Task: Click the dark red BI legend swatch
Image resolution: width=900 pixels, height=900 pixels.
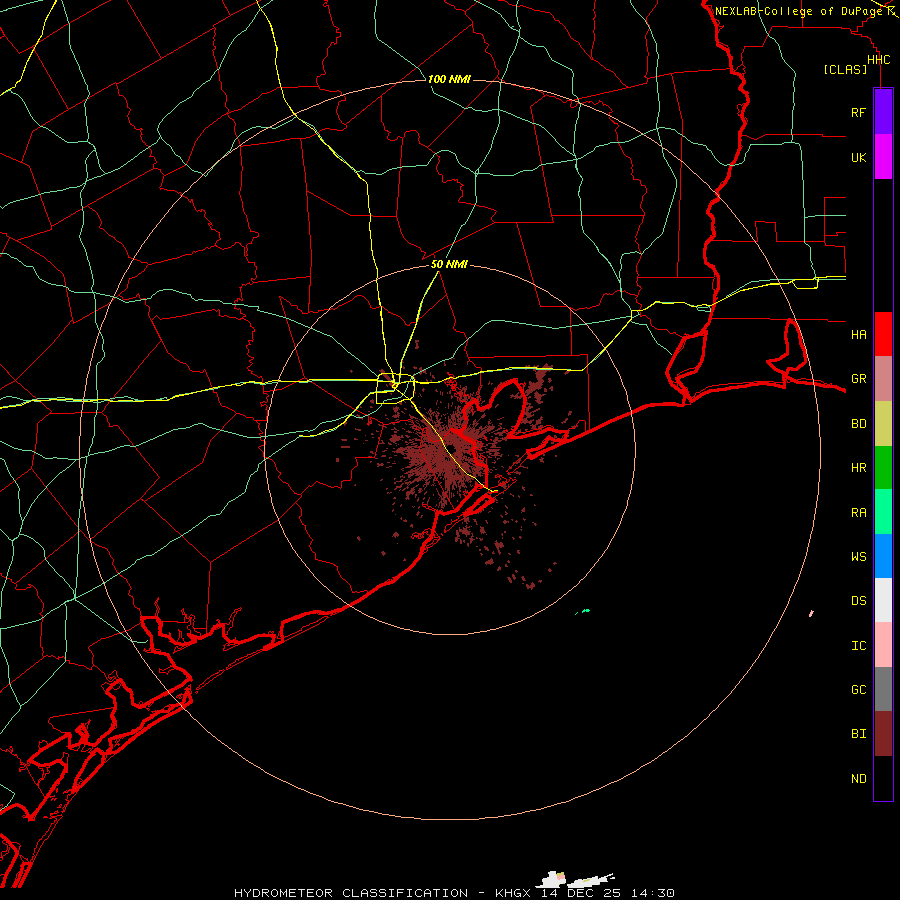Action: (883, 734)
